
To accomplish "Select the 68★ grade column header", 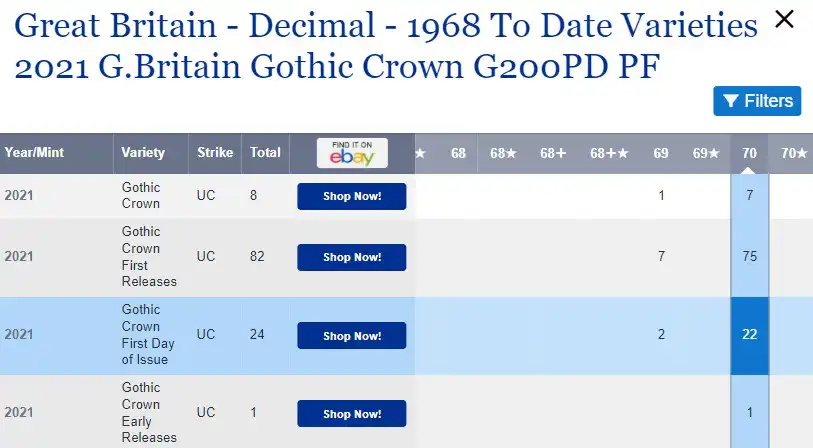I will [503, 153].
